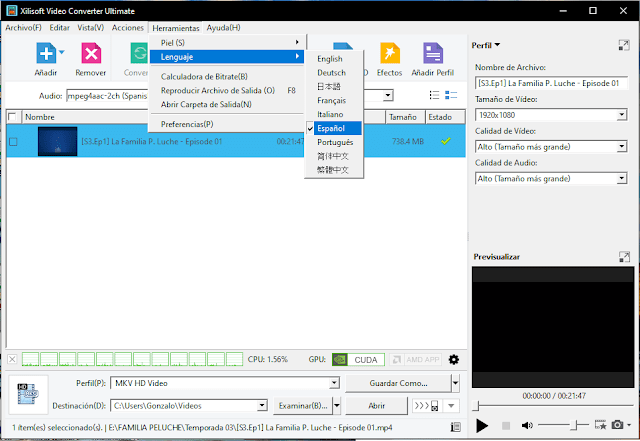Click the Guardar Como... button
This screenshot has height=441, width=640.
click(x=398, y=383)
